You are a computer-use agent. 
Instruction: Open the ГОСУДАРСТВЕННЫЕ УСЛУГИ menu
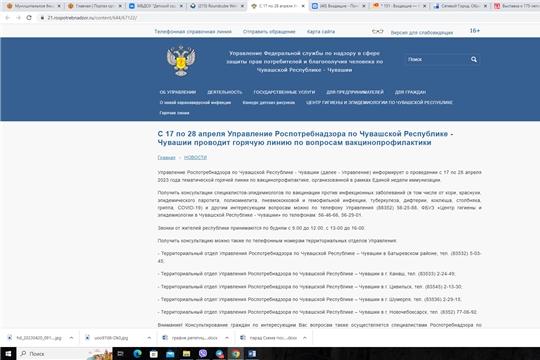284,92
